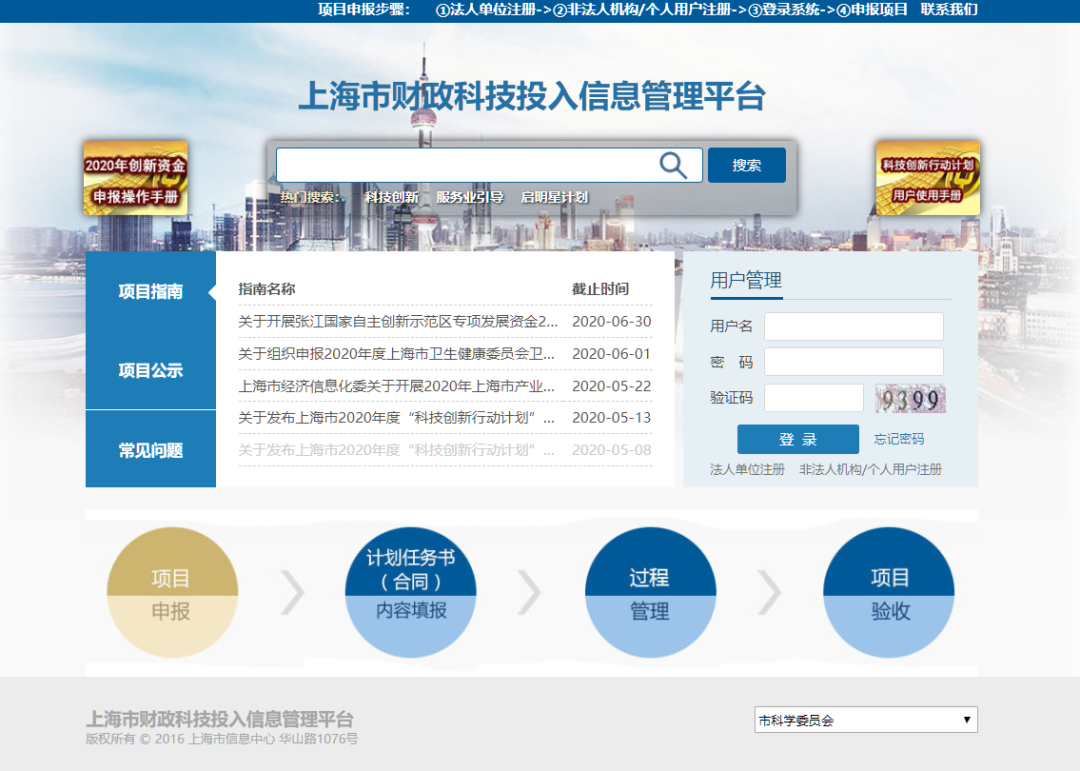This screenshot has height=771, width=1080.
Task: Click the 过程管理 circle icon
Action: click(x=650, y=593)
